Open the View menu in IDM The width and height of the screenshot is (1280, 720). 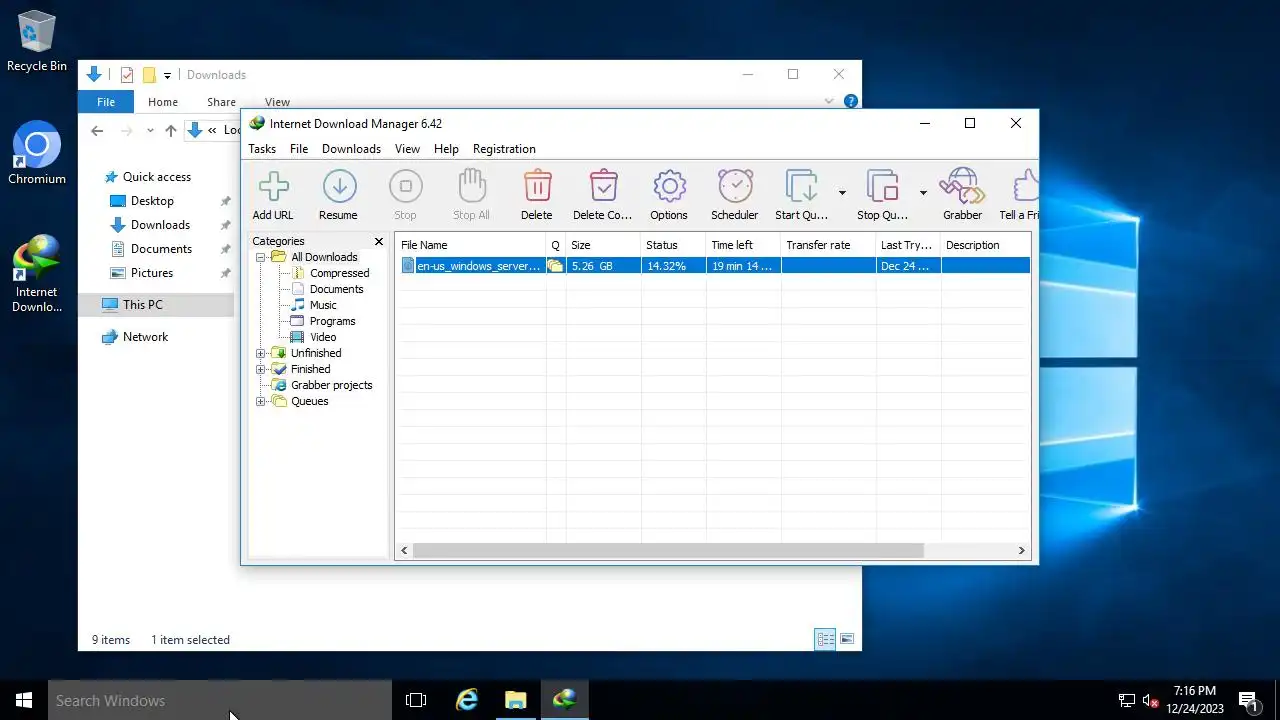pos(407,149)
